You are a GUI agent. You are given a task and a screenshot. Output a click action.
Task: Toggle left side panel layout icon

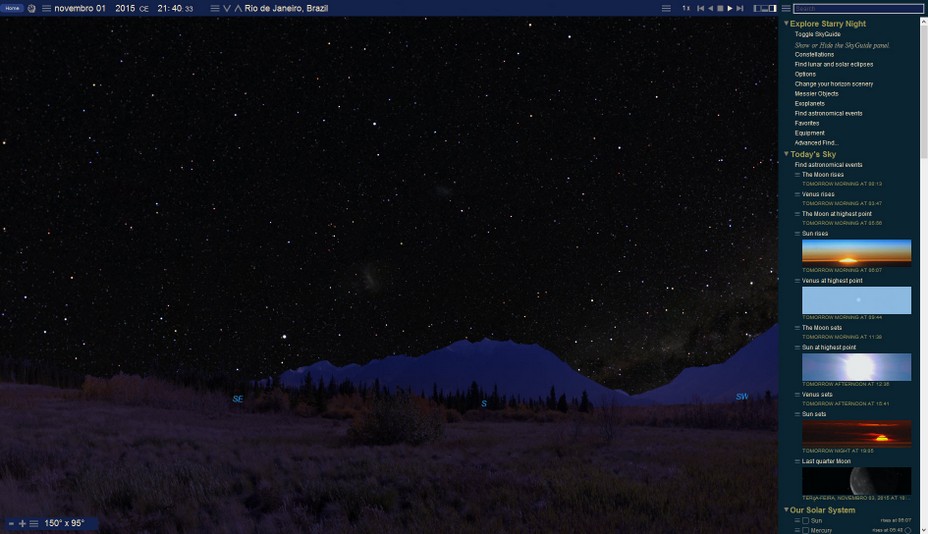[x=757, y=8]
